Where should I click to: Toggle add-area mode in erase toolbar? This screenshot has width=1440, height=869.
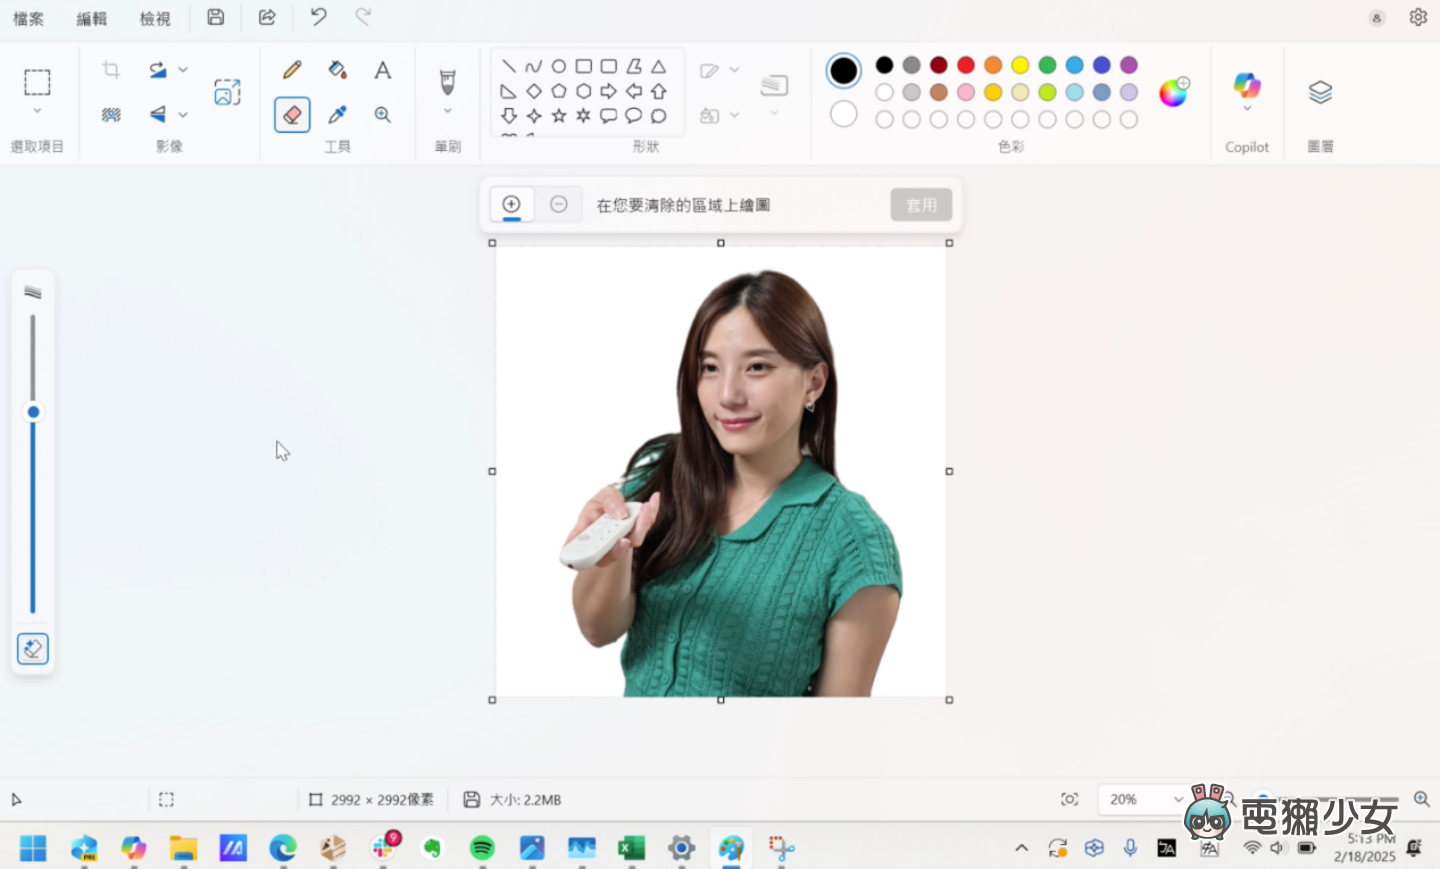(x=511, y=204)
